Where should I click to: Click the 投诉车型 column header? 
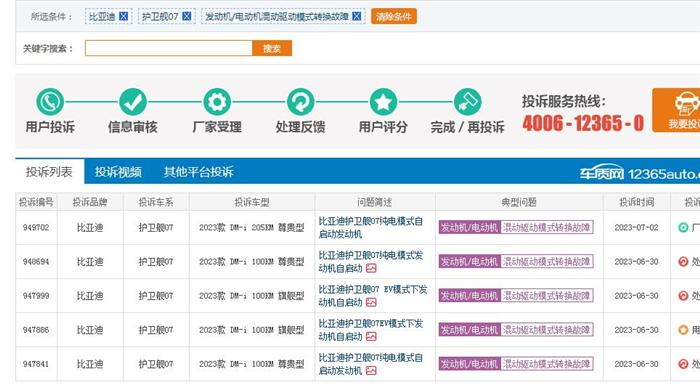[x=252, y=202]
